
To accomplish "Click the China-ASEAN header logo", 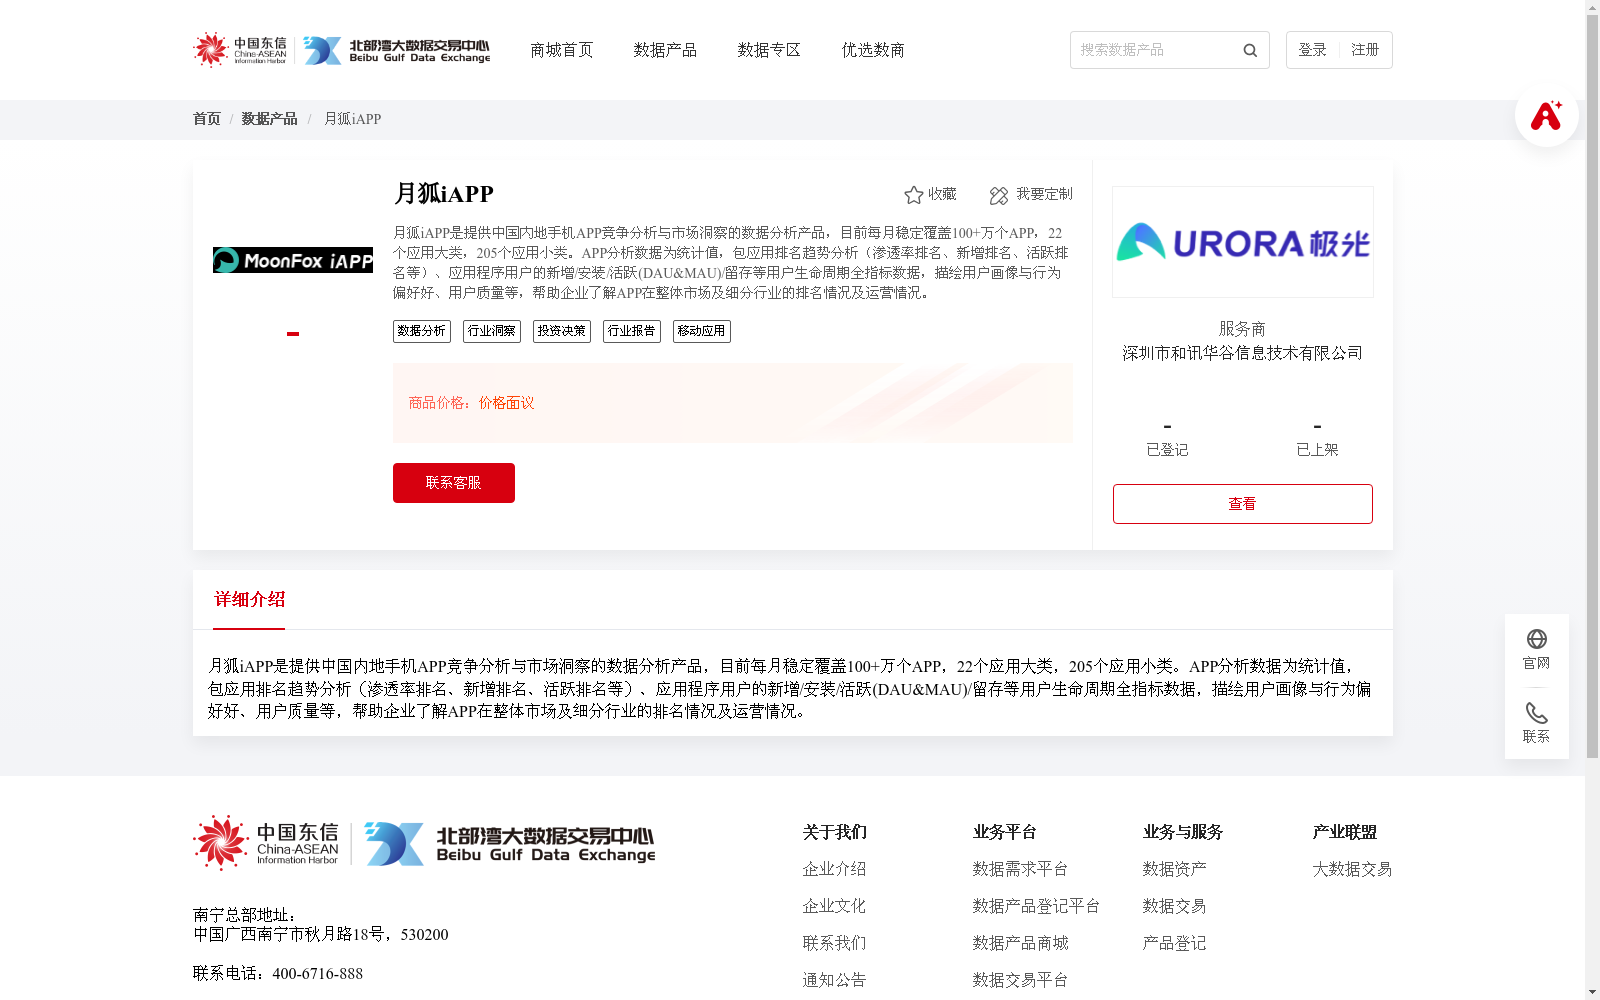I will pyautogui.click(x=240, y=50).
